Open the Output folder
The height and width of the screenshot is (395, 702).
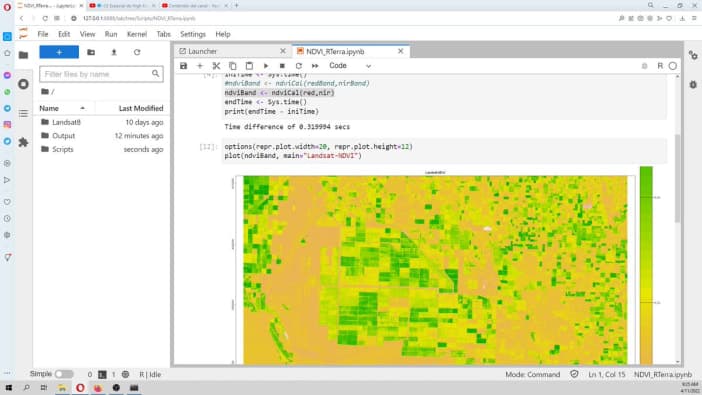tap(101, 136)
